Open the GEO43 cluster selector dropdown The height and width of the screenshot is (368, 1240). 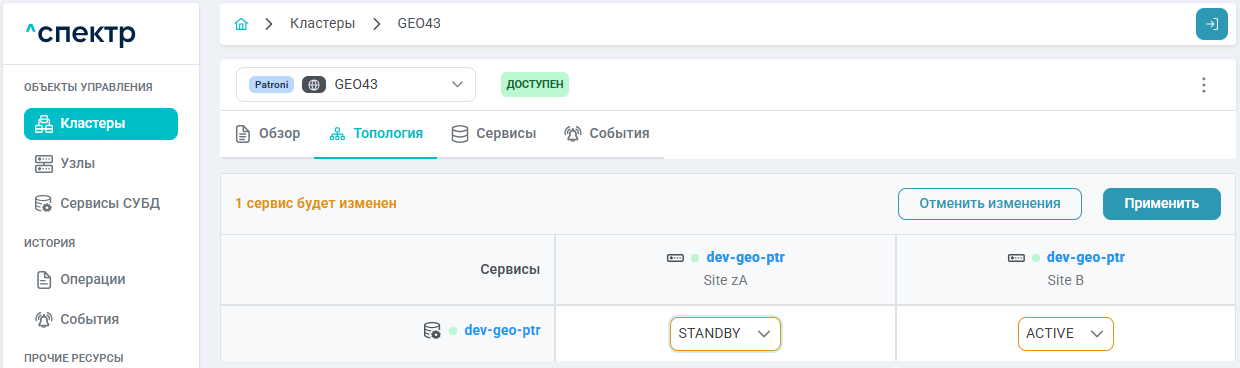[x=356, y=85]
